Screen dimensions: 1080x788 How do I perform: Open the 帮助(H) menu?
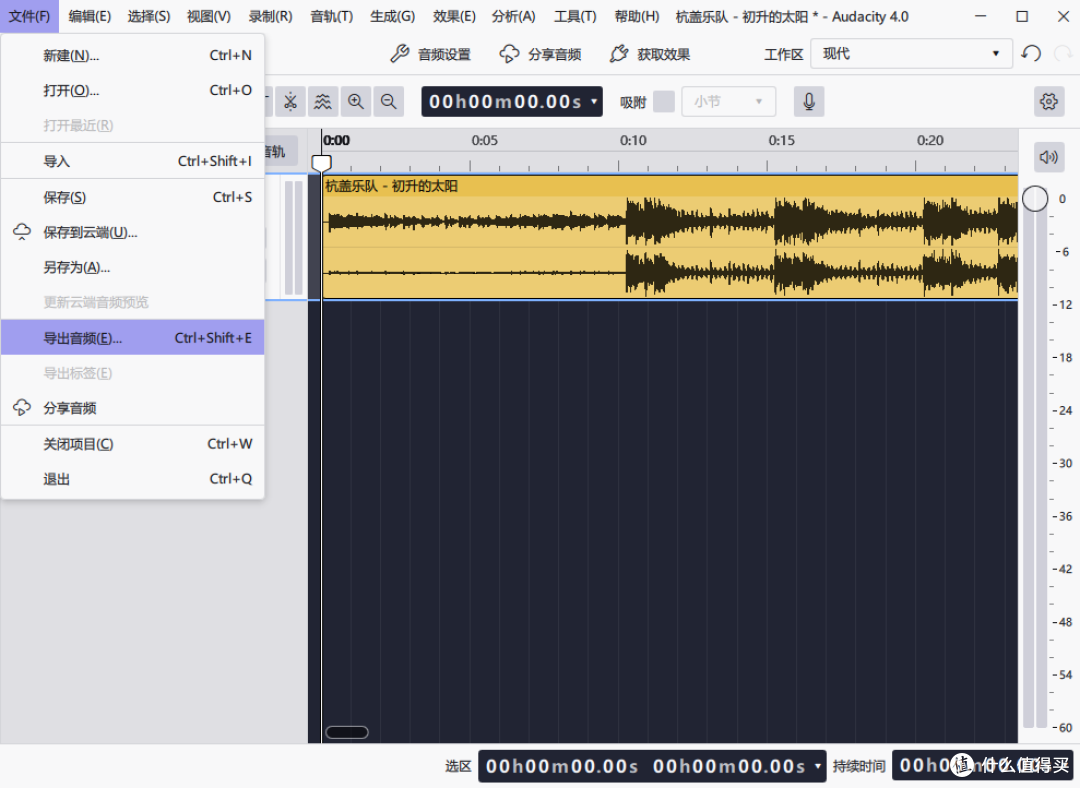point(636,17)
